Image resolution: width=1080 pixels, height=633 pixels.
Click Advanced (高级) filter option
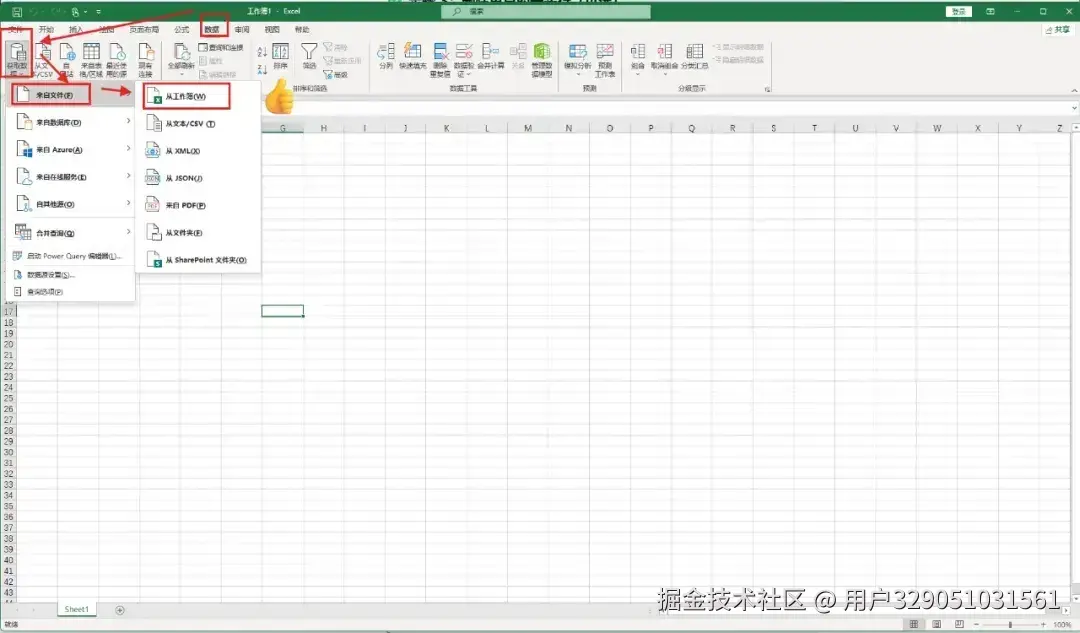[x=335, y=74]
